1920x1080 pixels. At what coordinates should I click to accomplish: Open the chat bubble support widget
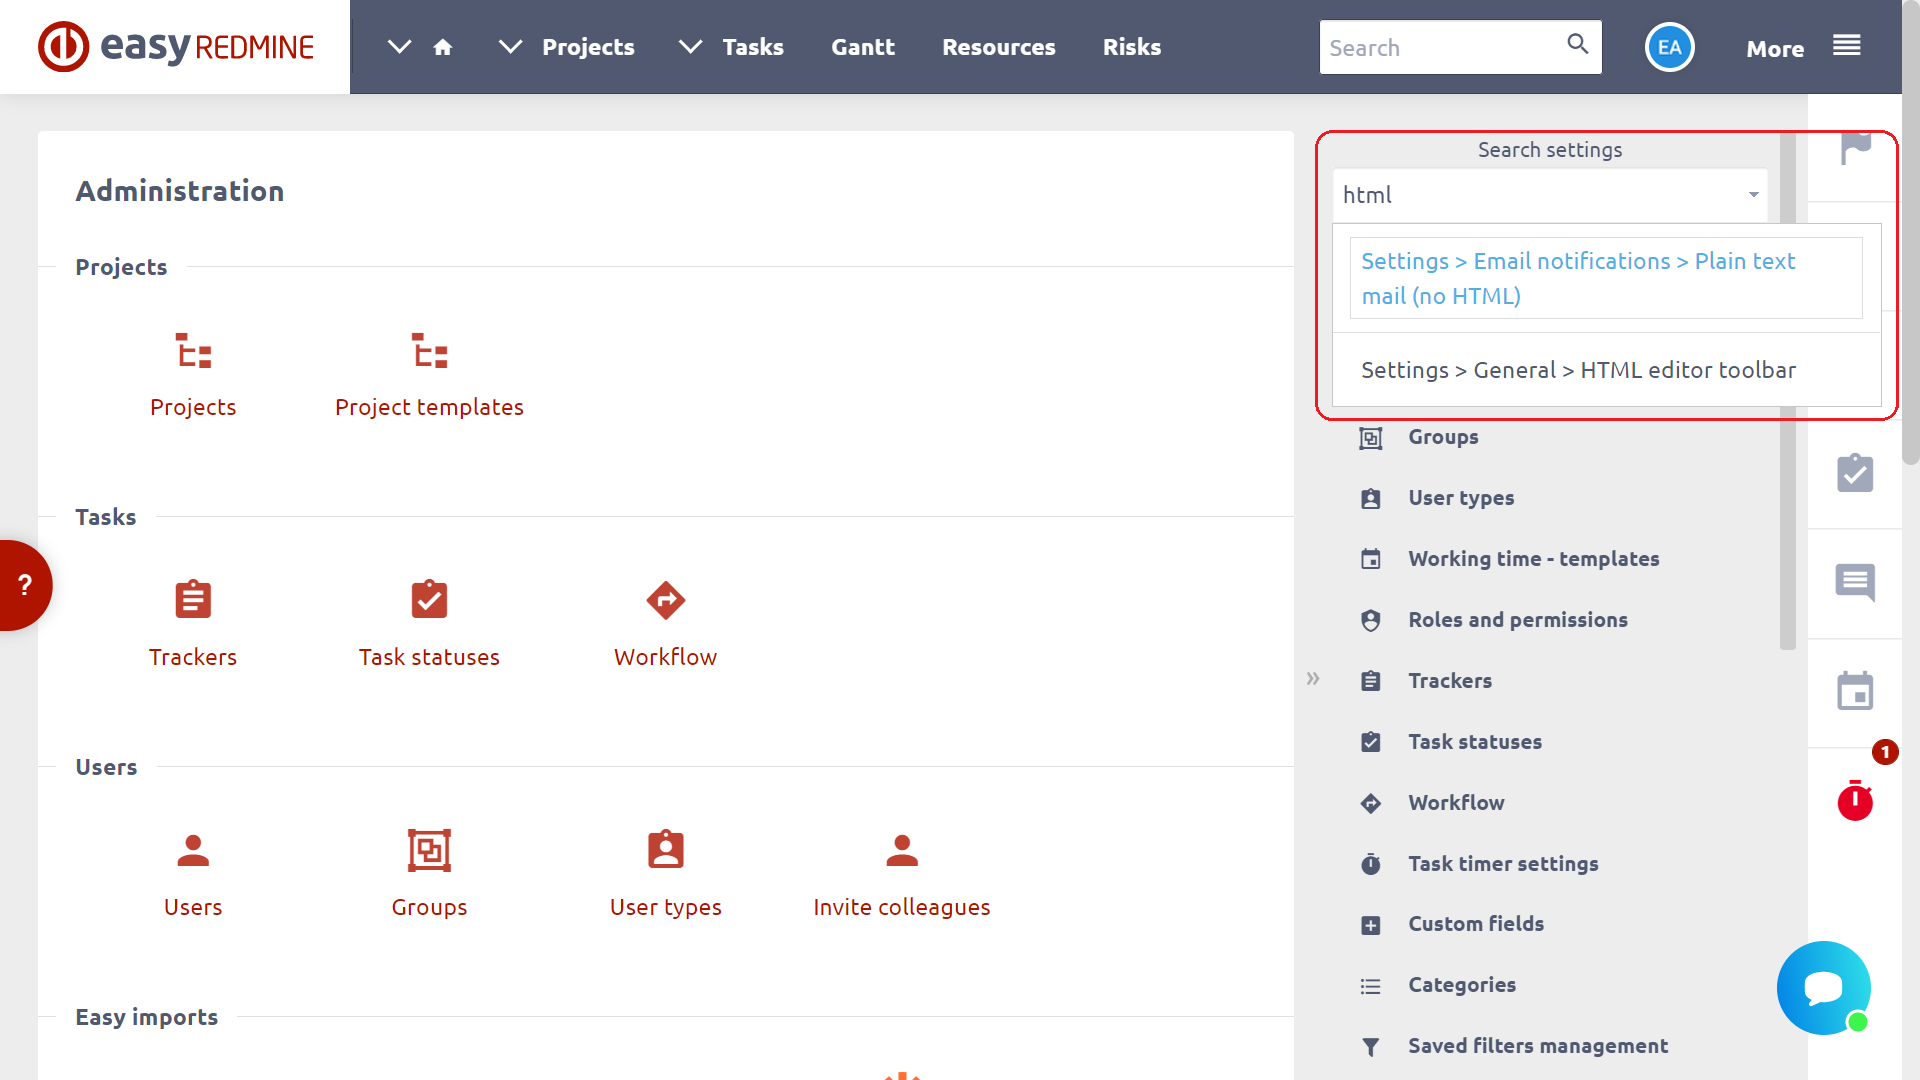(1823, 988)
